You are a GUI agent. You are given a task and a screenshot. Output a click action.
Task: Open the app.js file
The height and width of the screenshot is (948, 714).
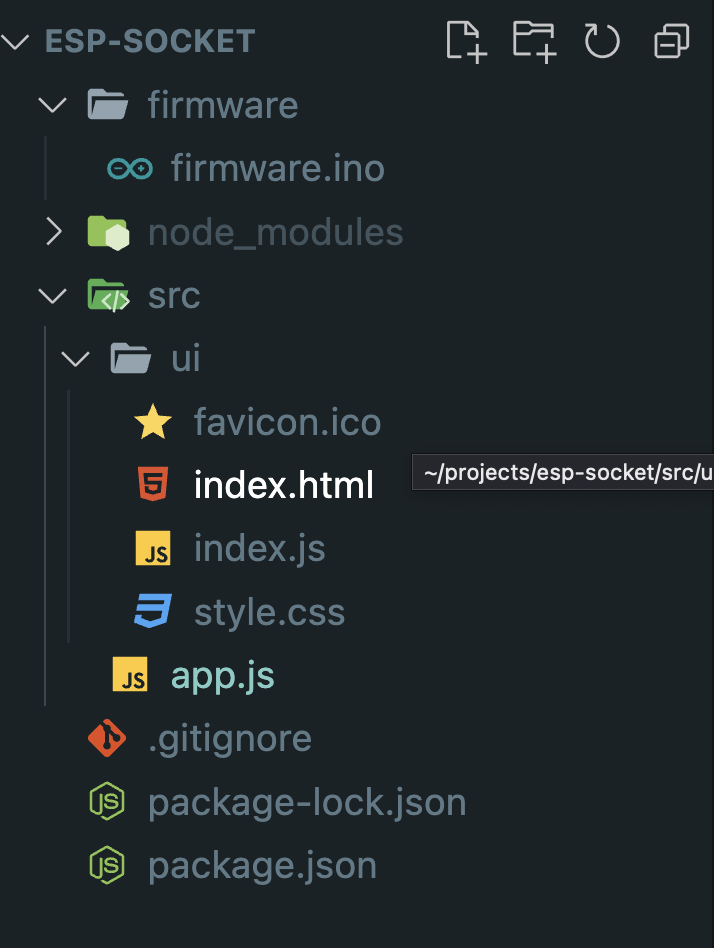(x=222, y=677)
